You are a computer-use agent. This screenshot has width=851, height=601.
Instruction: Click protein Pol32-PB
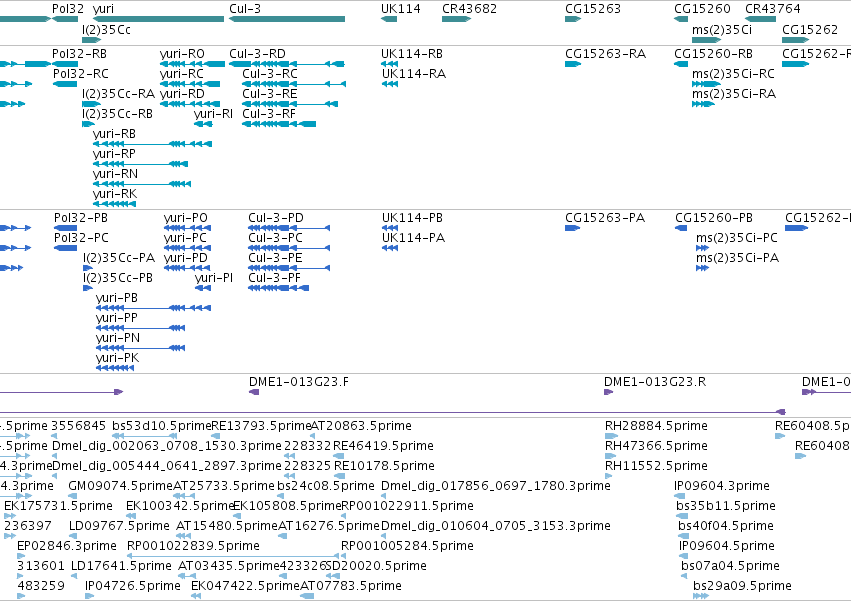click(x=81, y=218)
